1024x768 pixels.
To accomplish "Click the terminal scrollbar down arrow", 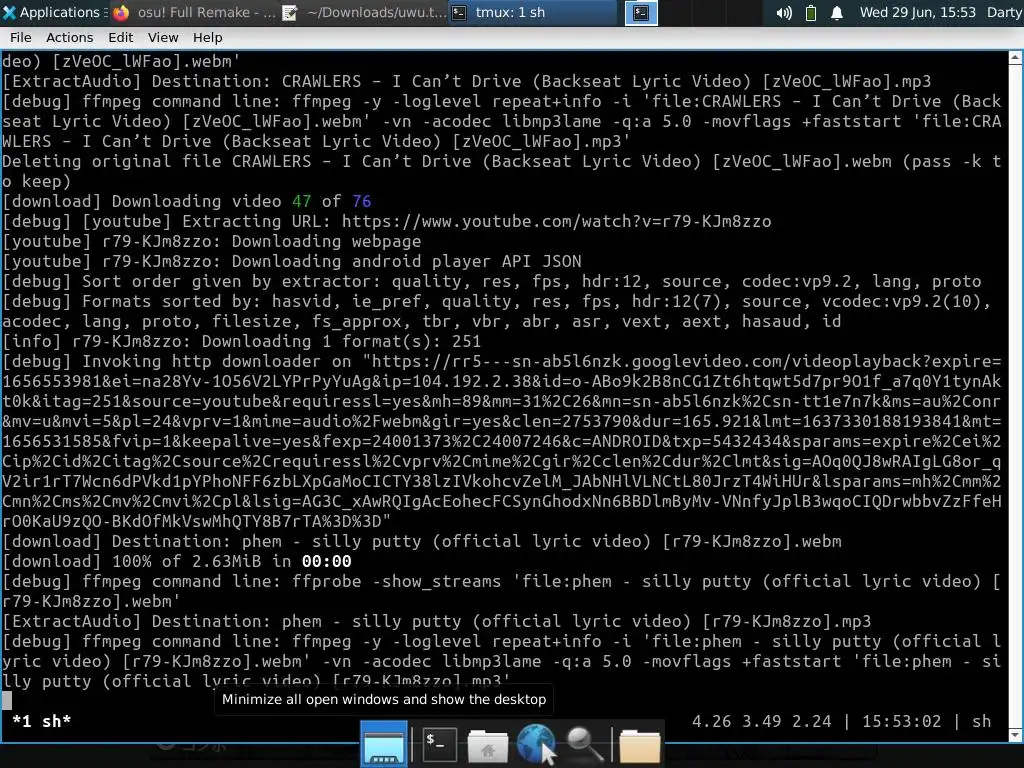I will [x=1016, y=735].
